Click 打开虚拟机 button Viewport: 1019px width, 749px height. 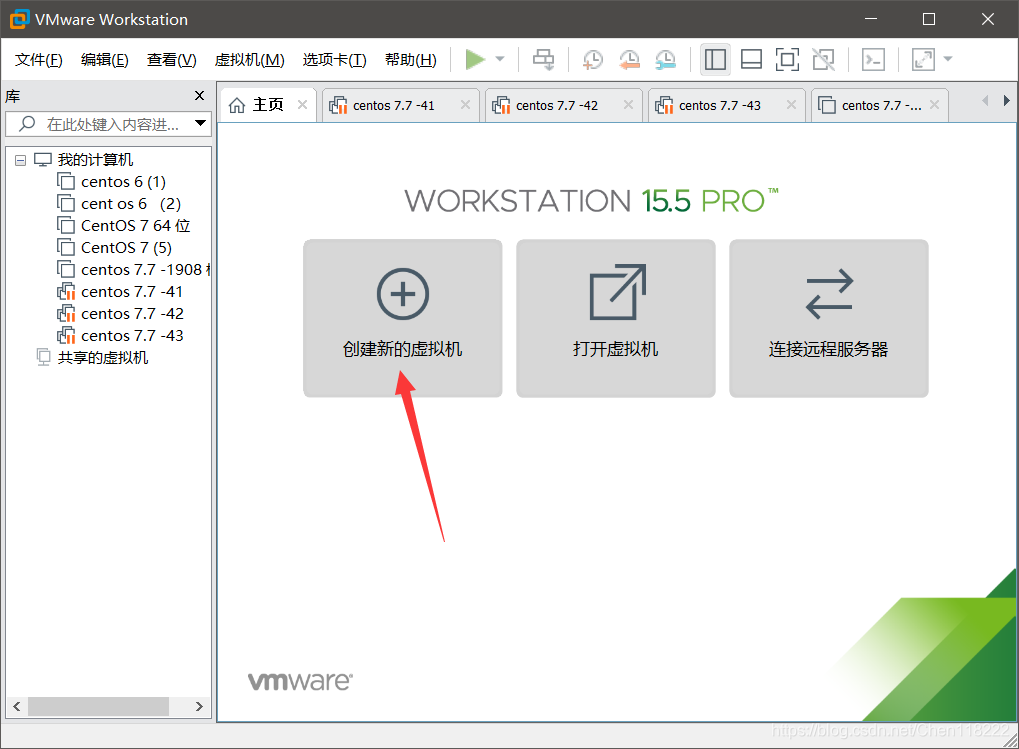pyautogui.click(x=616, y=318)
